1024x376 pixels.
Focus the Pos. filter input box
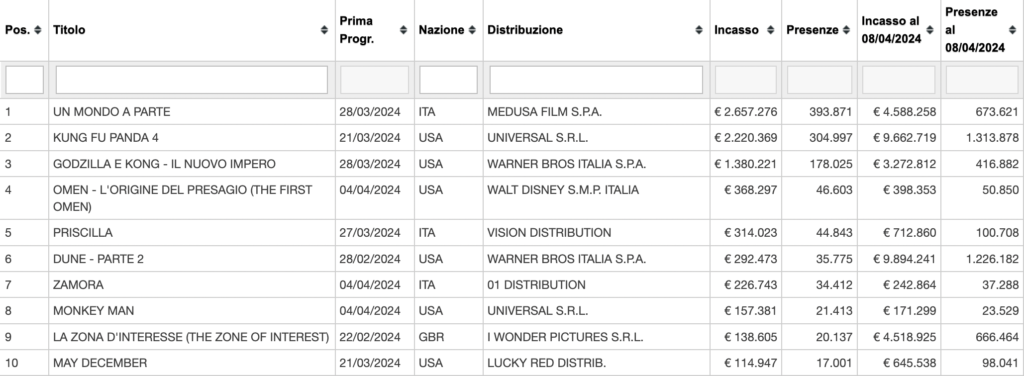25,80
